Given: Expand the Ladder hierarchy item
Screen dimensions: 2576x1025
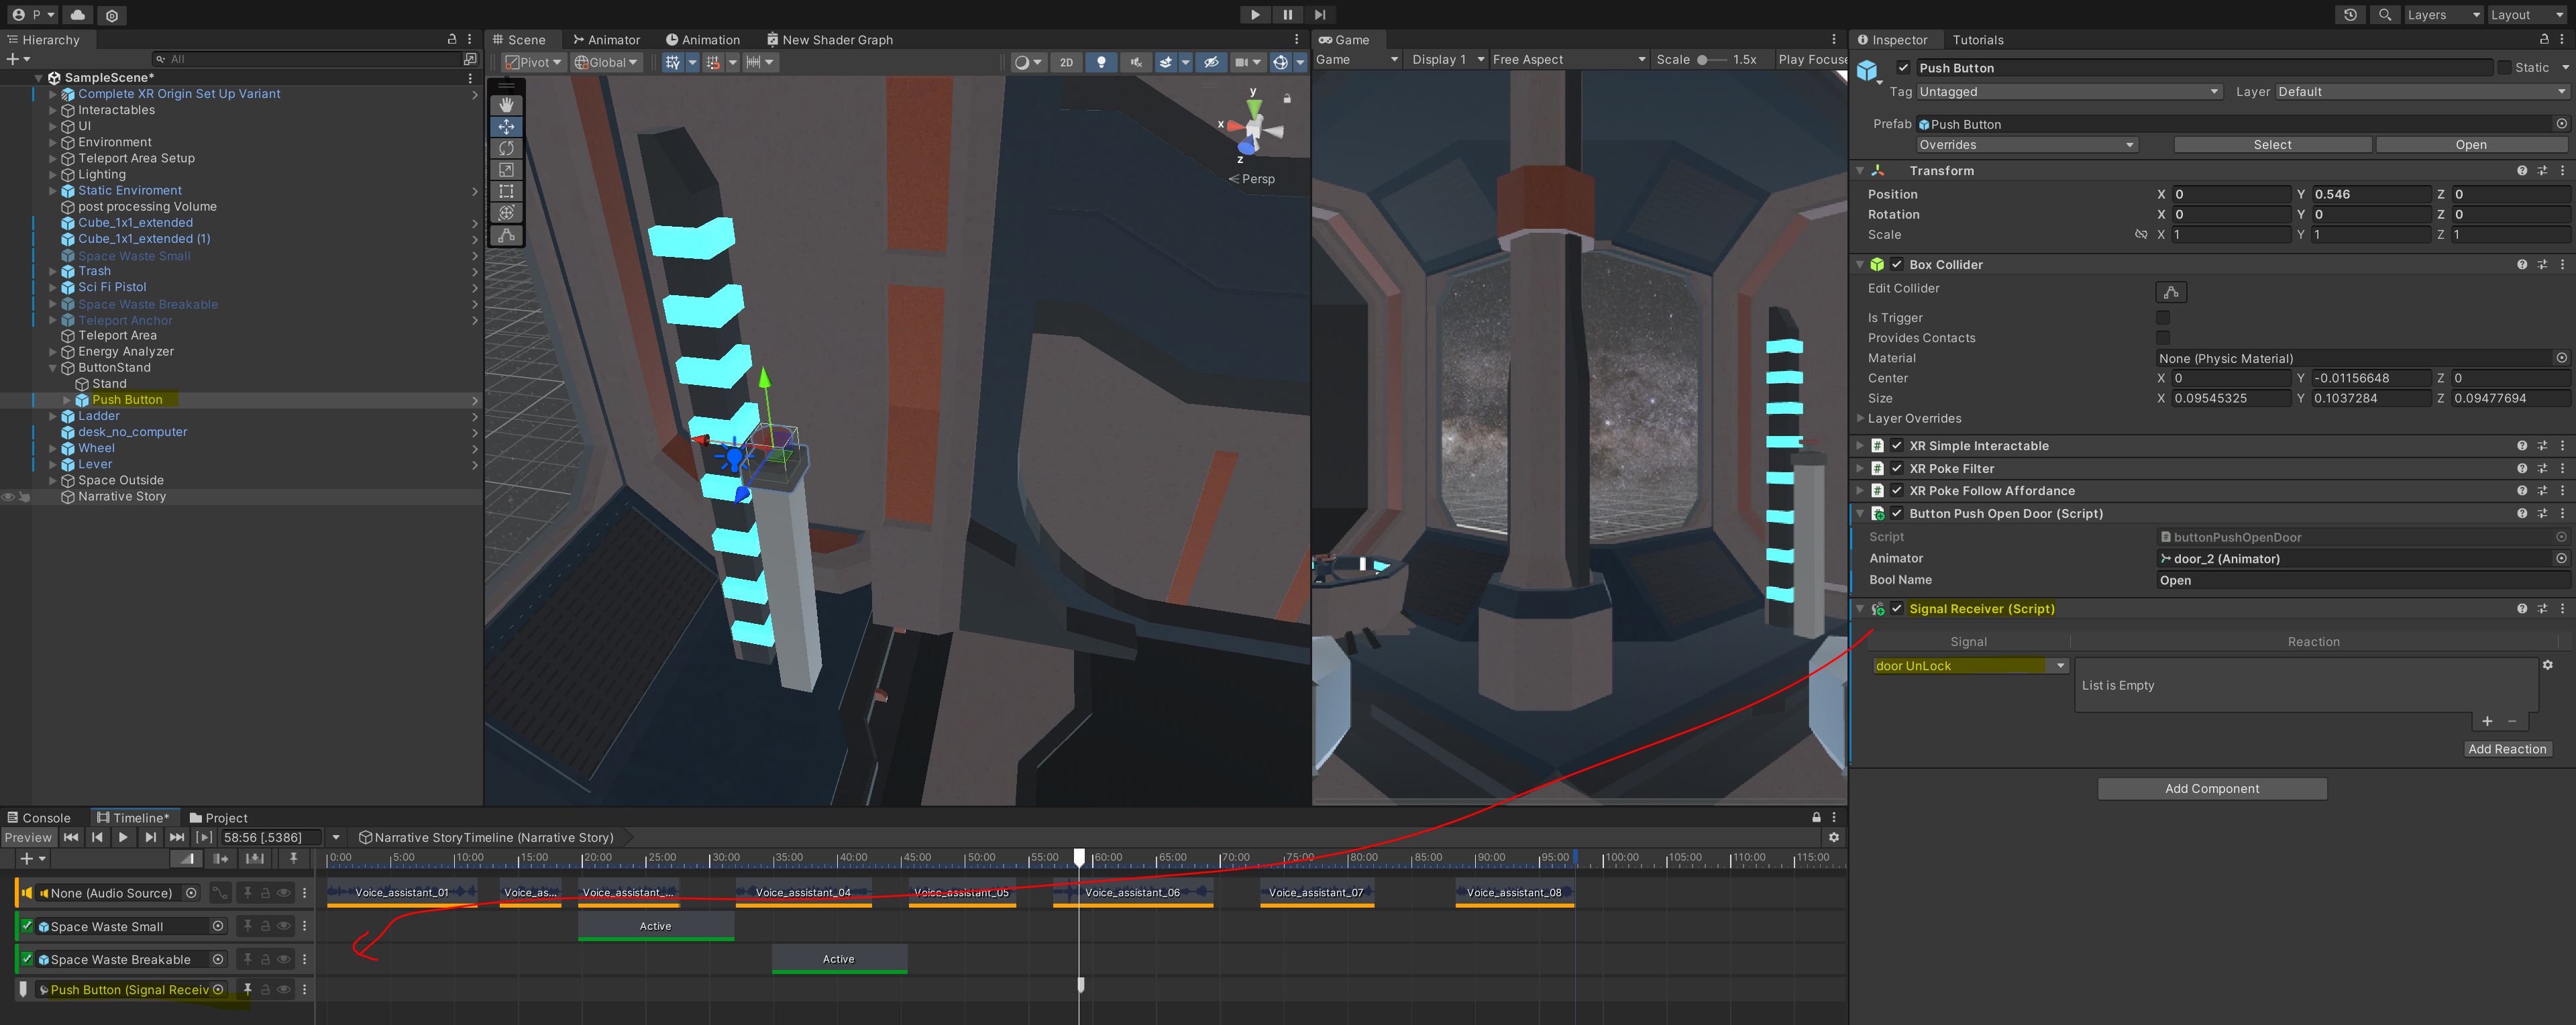Looking at the screenshot, I should (x=53, y=416).
